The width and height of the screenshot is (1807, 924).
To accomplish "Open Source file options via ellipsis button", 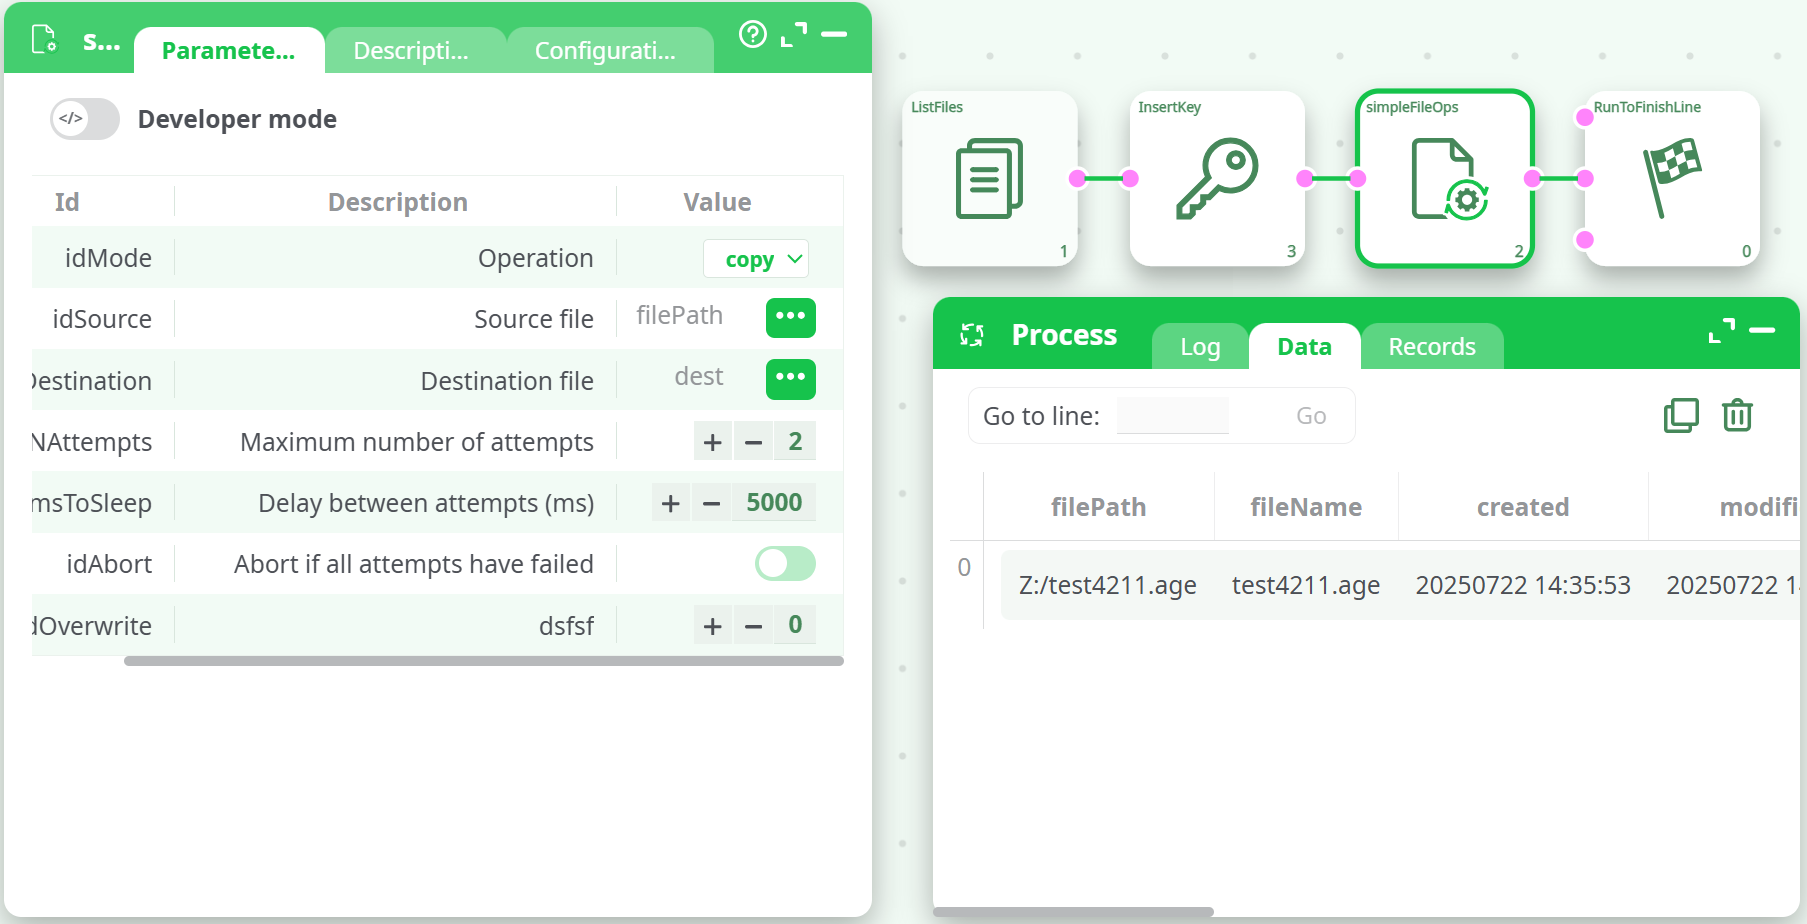I will pyautogui.click(x=790, y=318).
